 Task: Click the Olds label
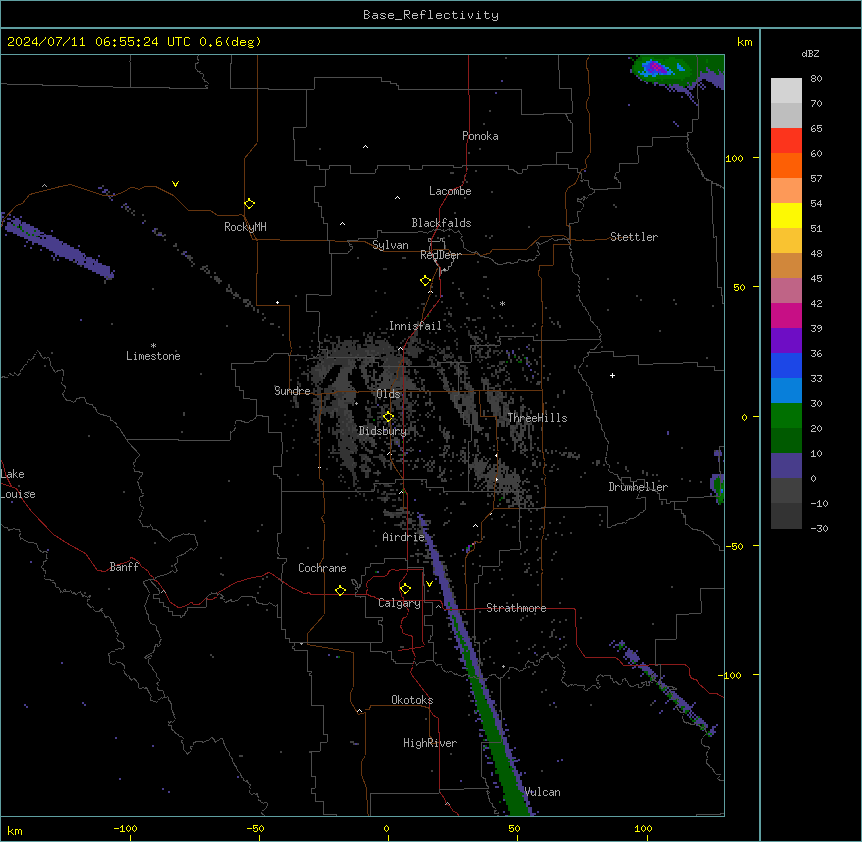click(388, 394)
